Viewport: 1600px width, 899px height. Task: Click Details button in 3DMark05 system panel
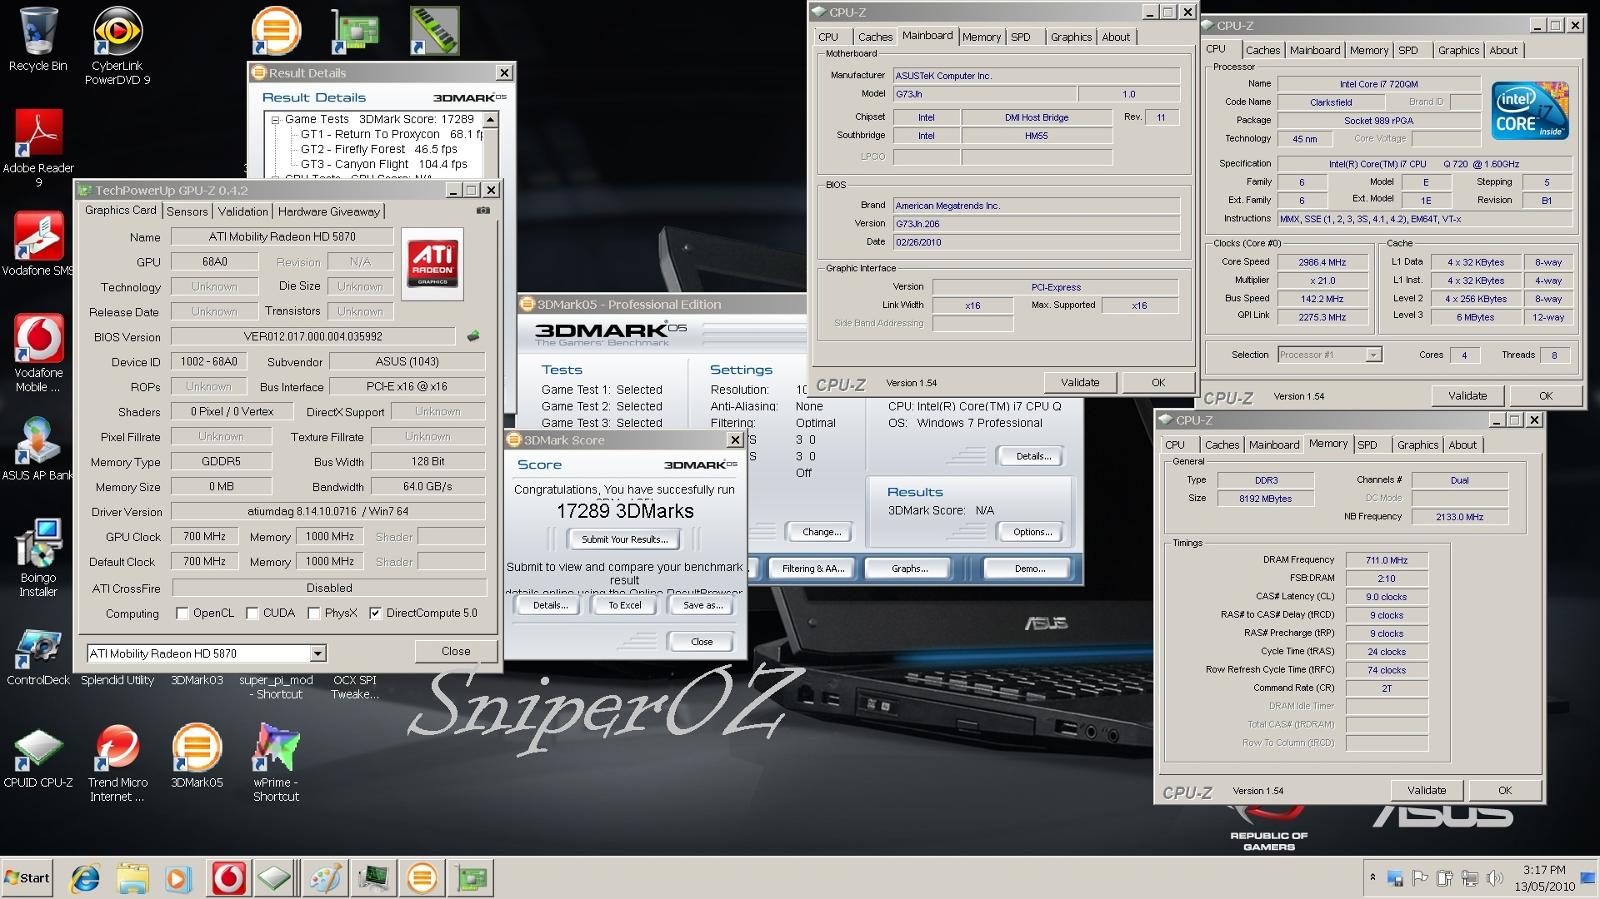pos(1033,456)
